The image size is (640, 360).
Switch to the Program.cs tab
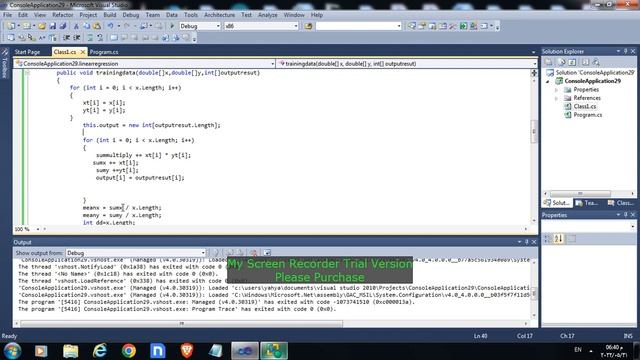[104, 52]
